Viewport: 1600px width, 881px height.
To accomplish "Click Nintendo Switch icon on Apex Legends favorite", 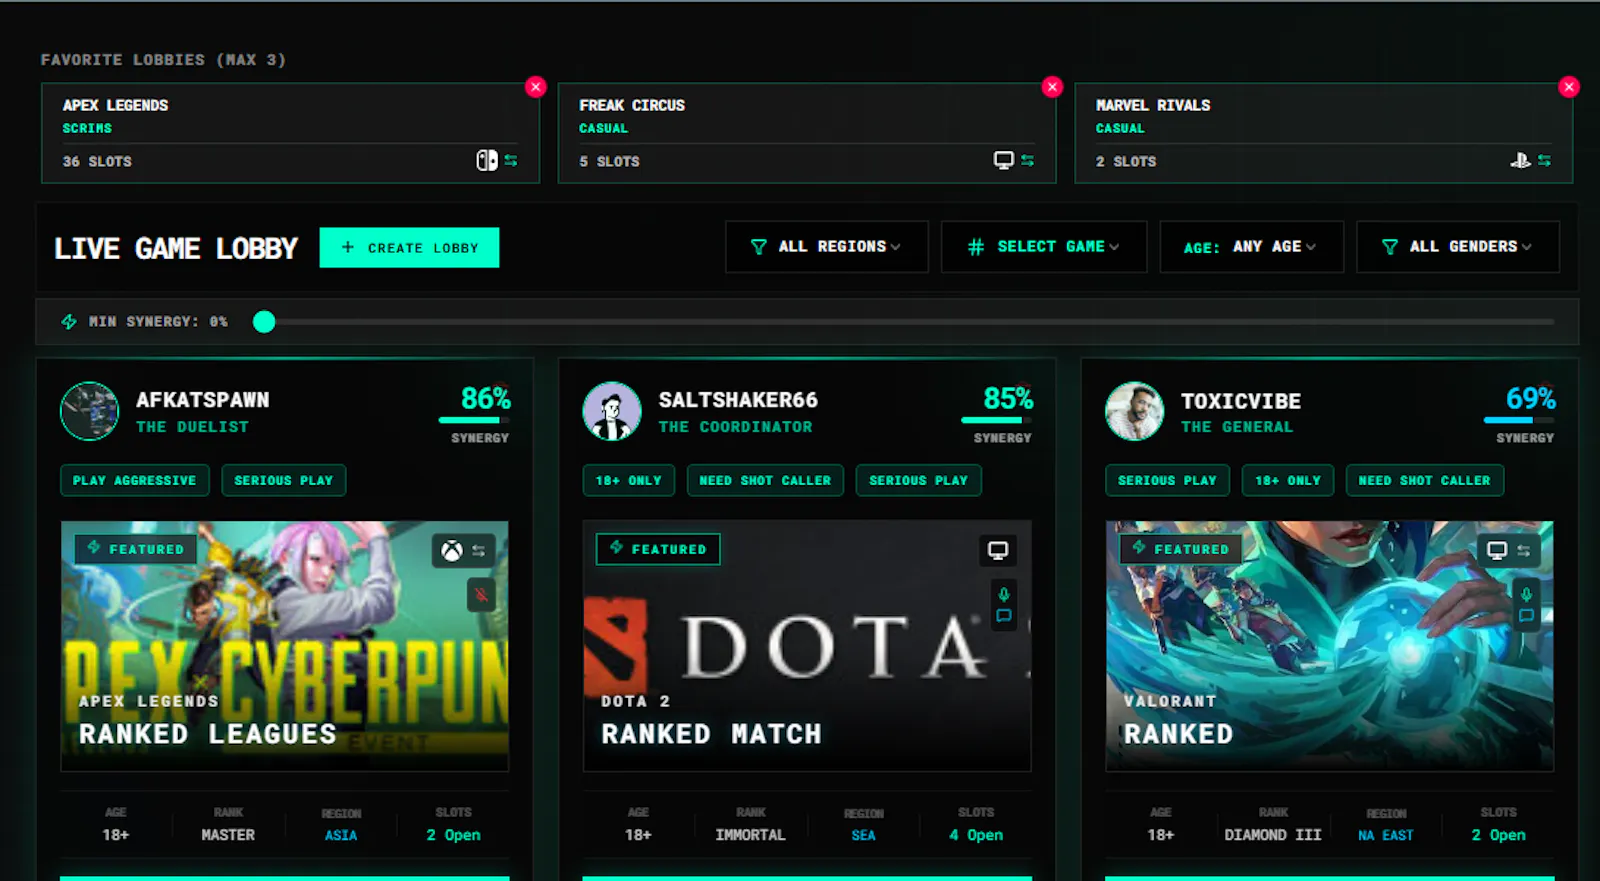I will click(487, 160).
